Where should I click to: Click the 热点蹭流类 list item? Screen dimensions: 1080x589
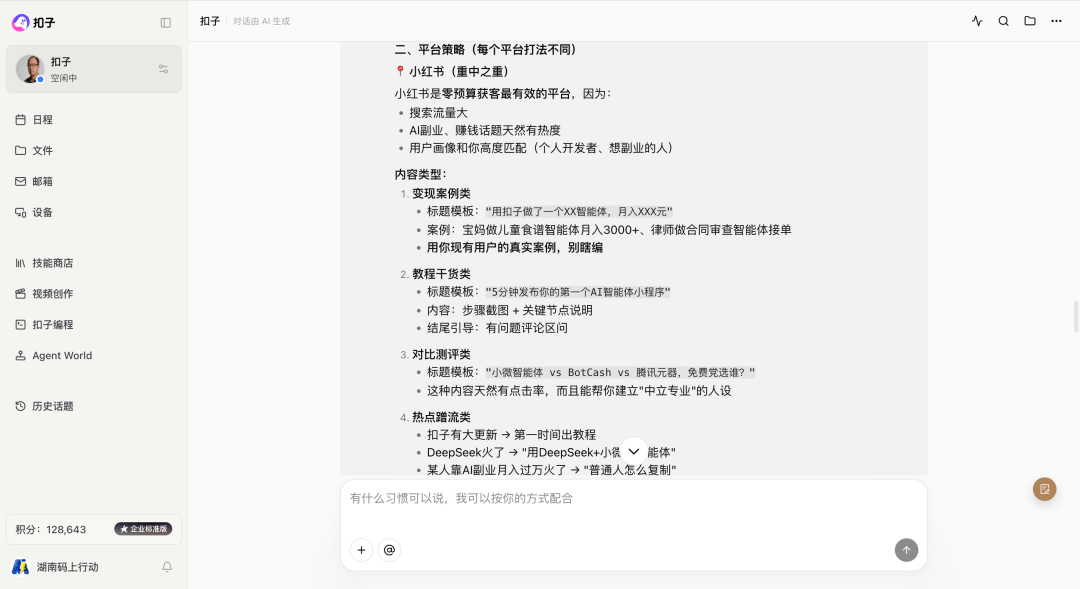[x=442, y=417]
